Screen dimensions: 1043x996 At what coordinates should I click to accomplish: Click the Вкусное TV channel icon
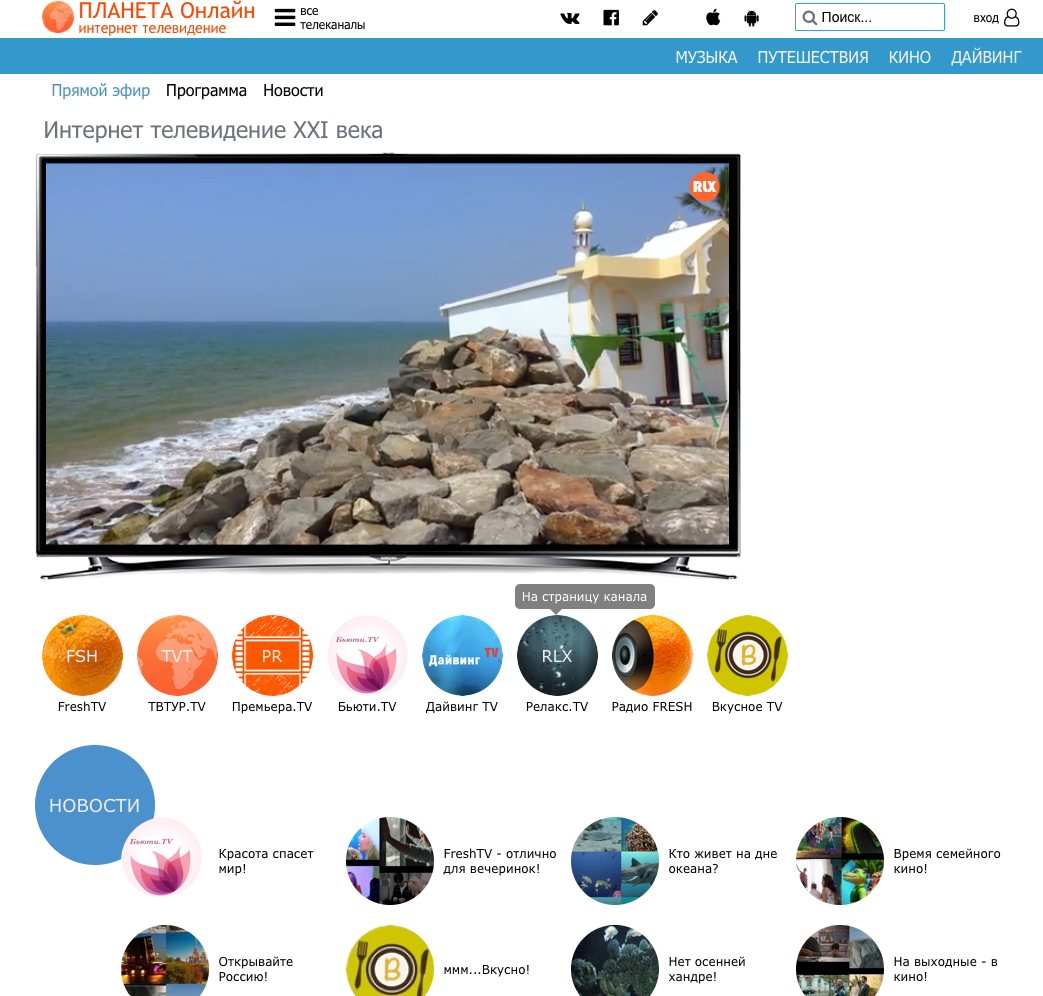[747, 656]
